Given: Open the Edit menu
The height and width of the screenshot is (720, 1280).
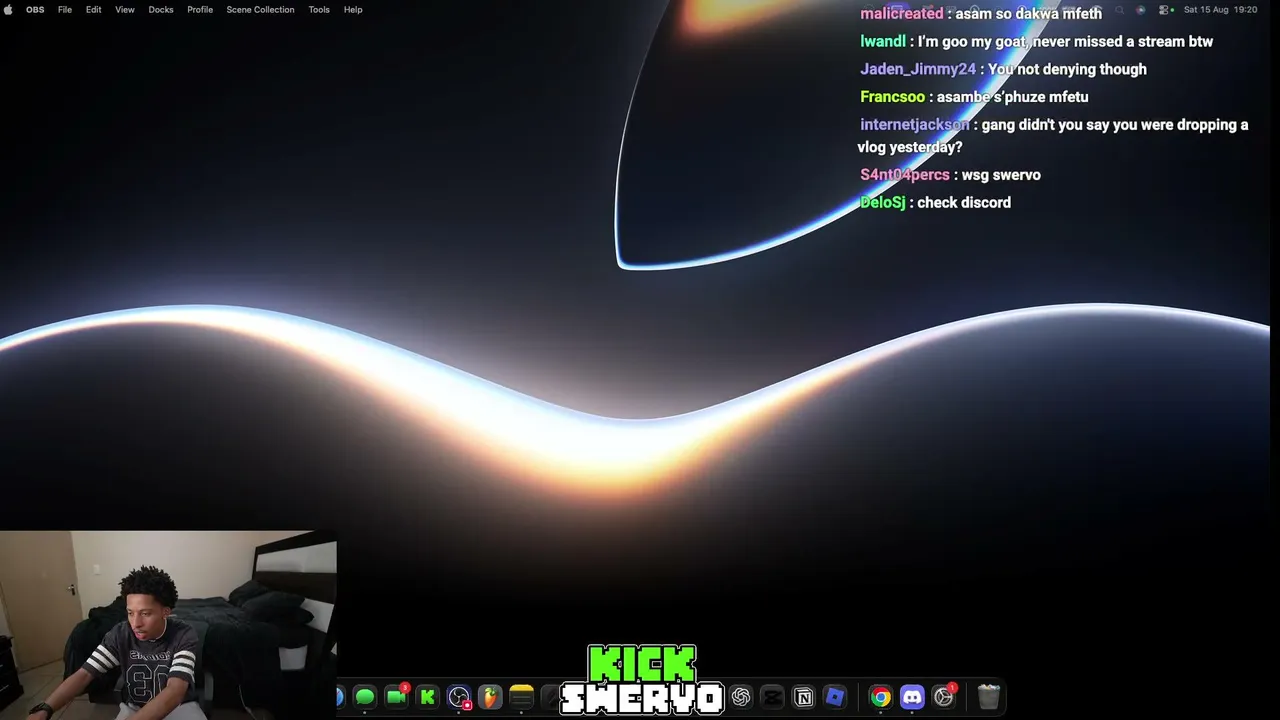Looking at the screenshot, I should (x=93, y=9).
